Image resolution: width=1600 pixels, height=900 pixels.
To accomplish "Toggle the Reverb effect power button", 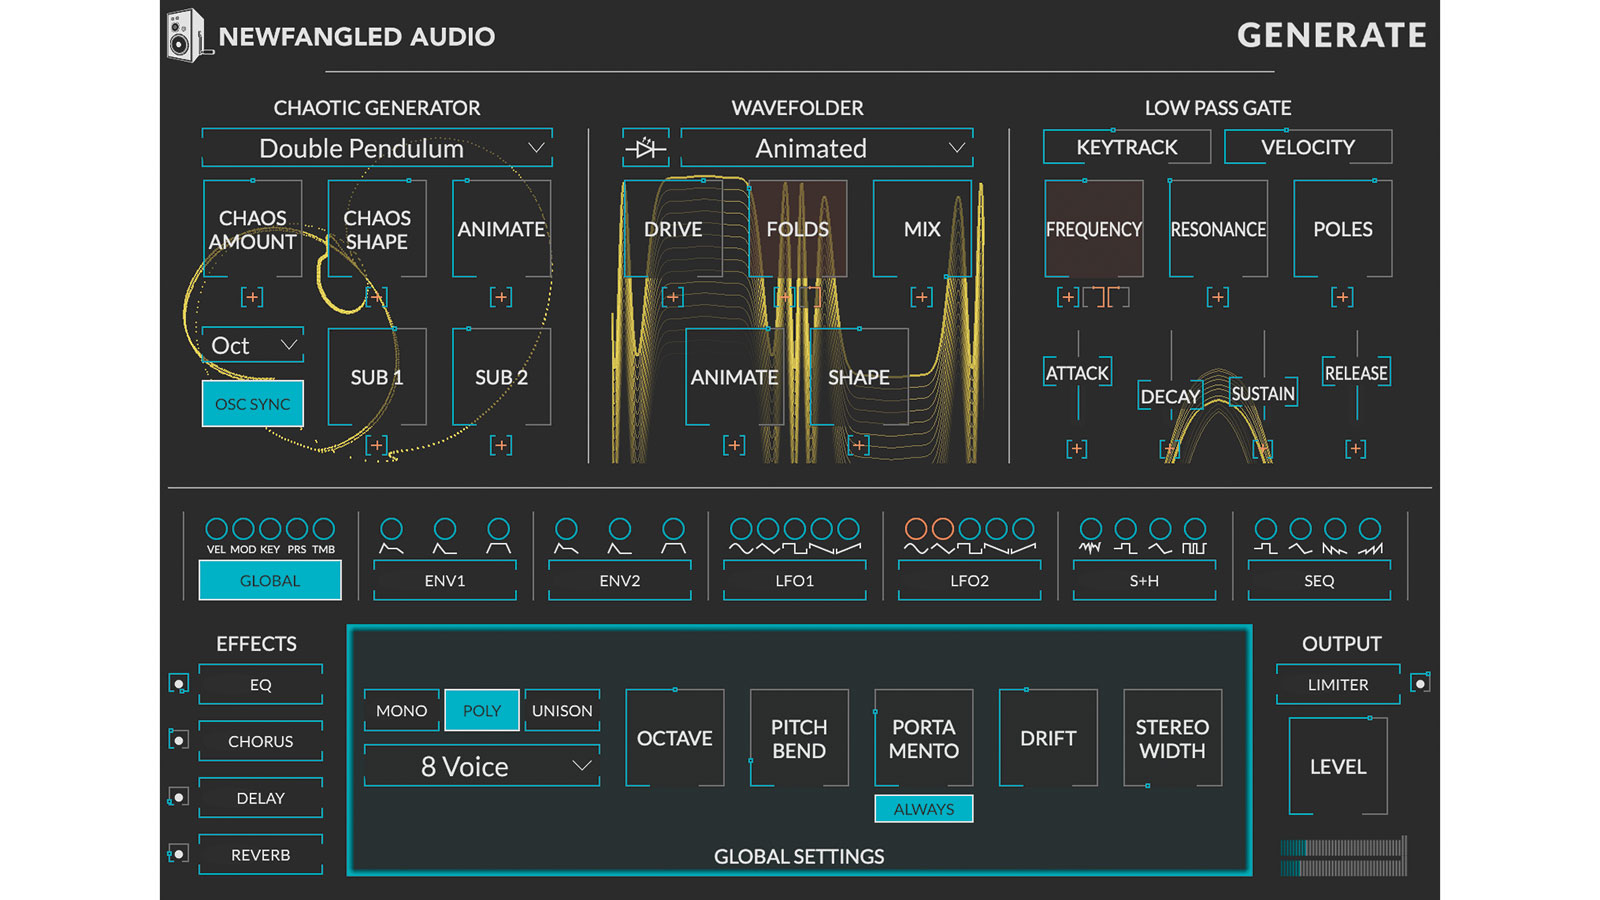I will click(x=179, y=853).
